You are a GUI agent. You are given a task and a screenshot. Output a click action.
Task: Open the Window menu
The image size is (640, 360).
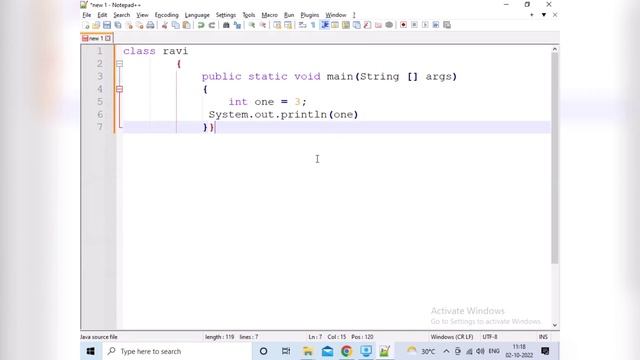click(x=336, y=15)
